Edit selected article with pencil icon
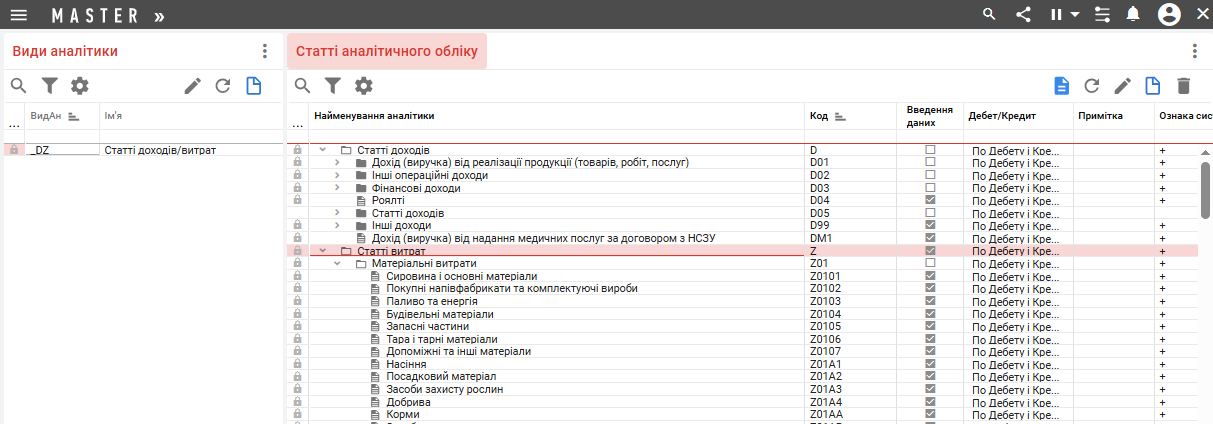The height and width of the screenshot is (424, 1213). 1123,86
